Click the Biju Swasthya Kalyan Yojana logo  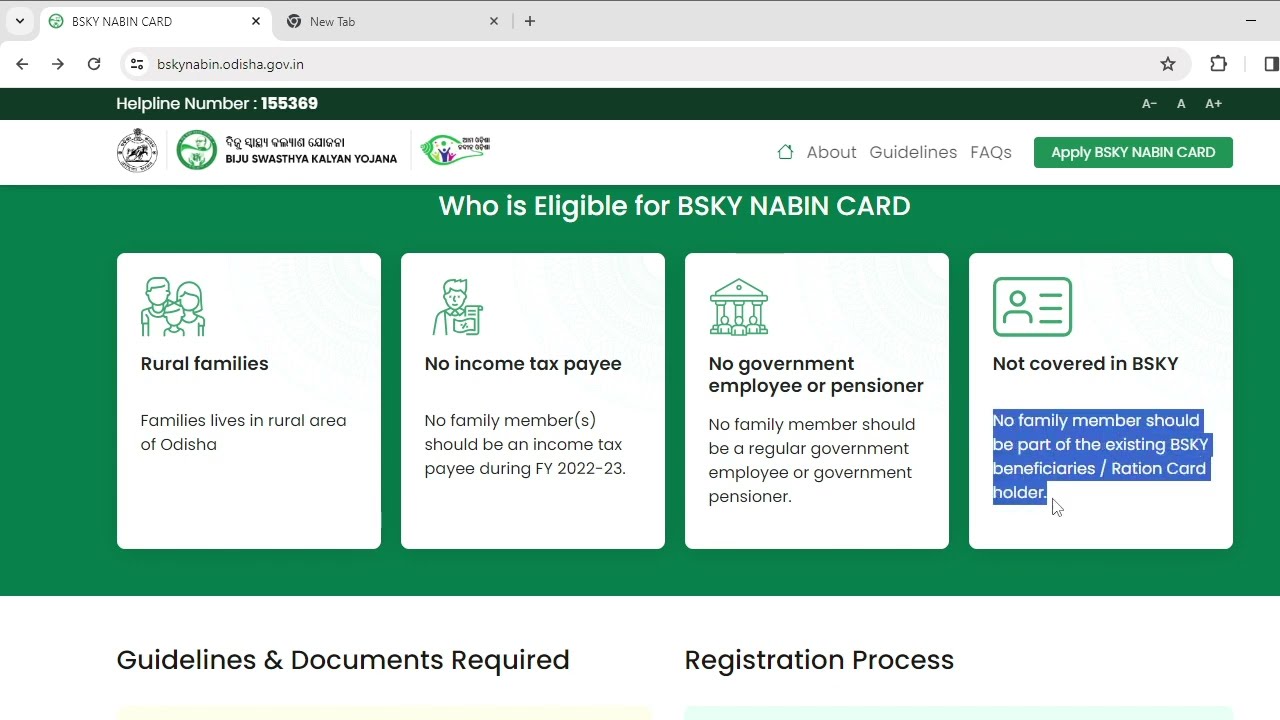pos(287,151)
